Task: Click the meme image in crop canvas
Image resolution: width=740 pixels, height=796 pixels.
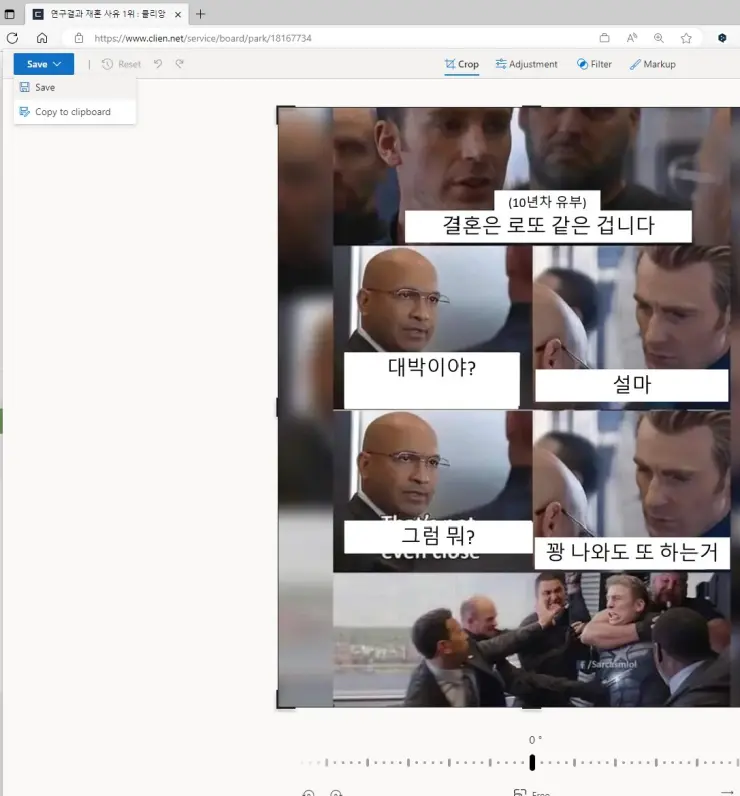Action: click(509, 407)
